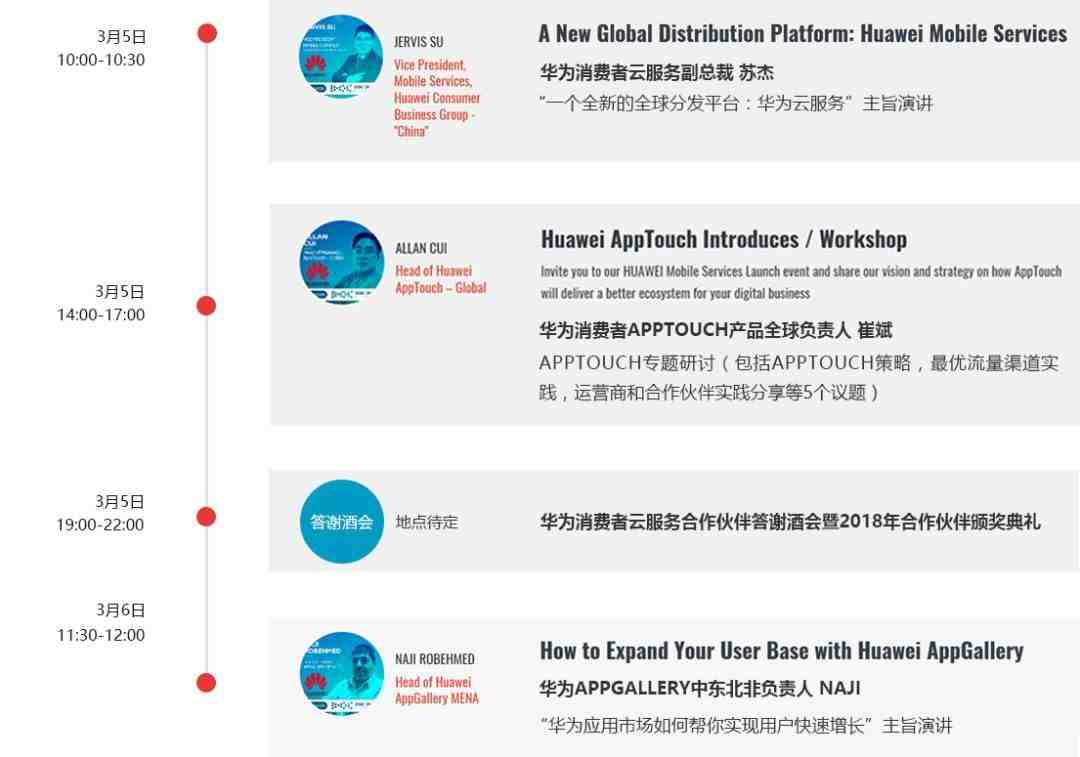The width and height of the screenshot is (1080, 757).
Task: Click the 3月6日 11:30-12:00 time label
Action: tap(101, 622)
